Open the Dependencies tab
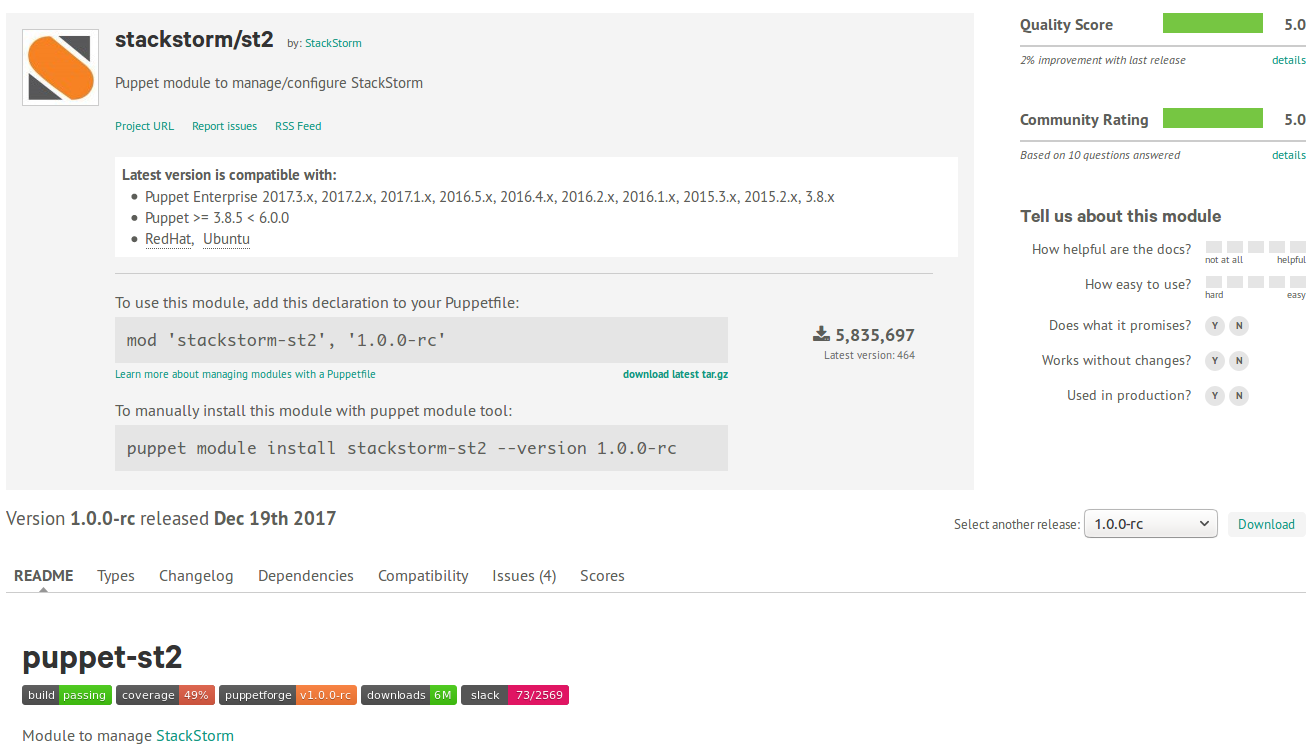This screenshot has width=1312, height=756. (306, 576)
